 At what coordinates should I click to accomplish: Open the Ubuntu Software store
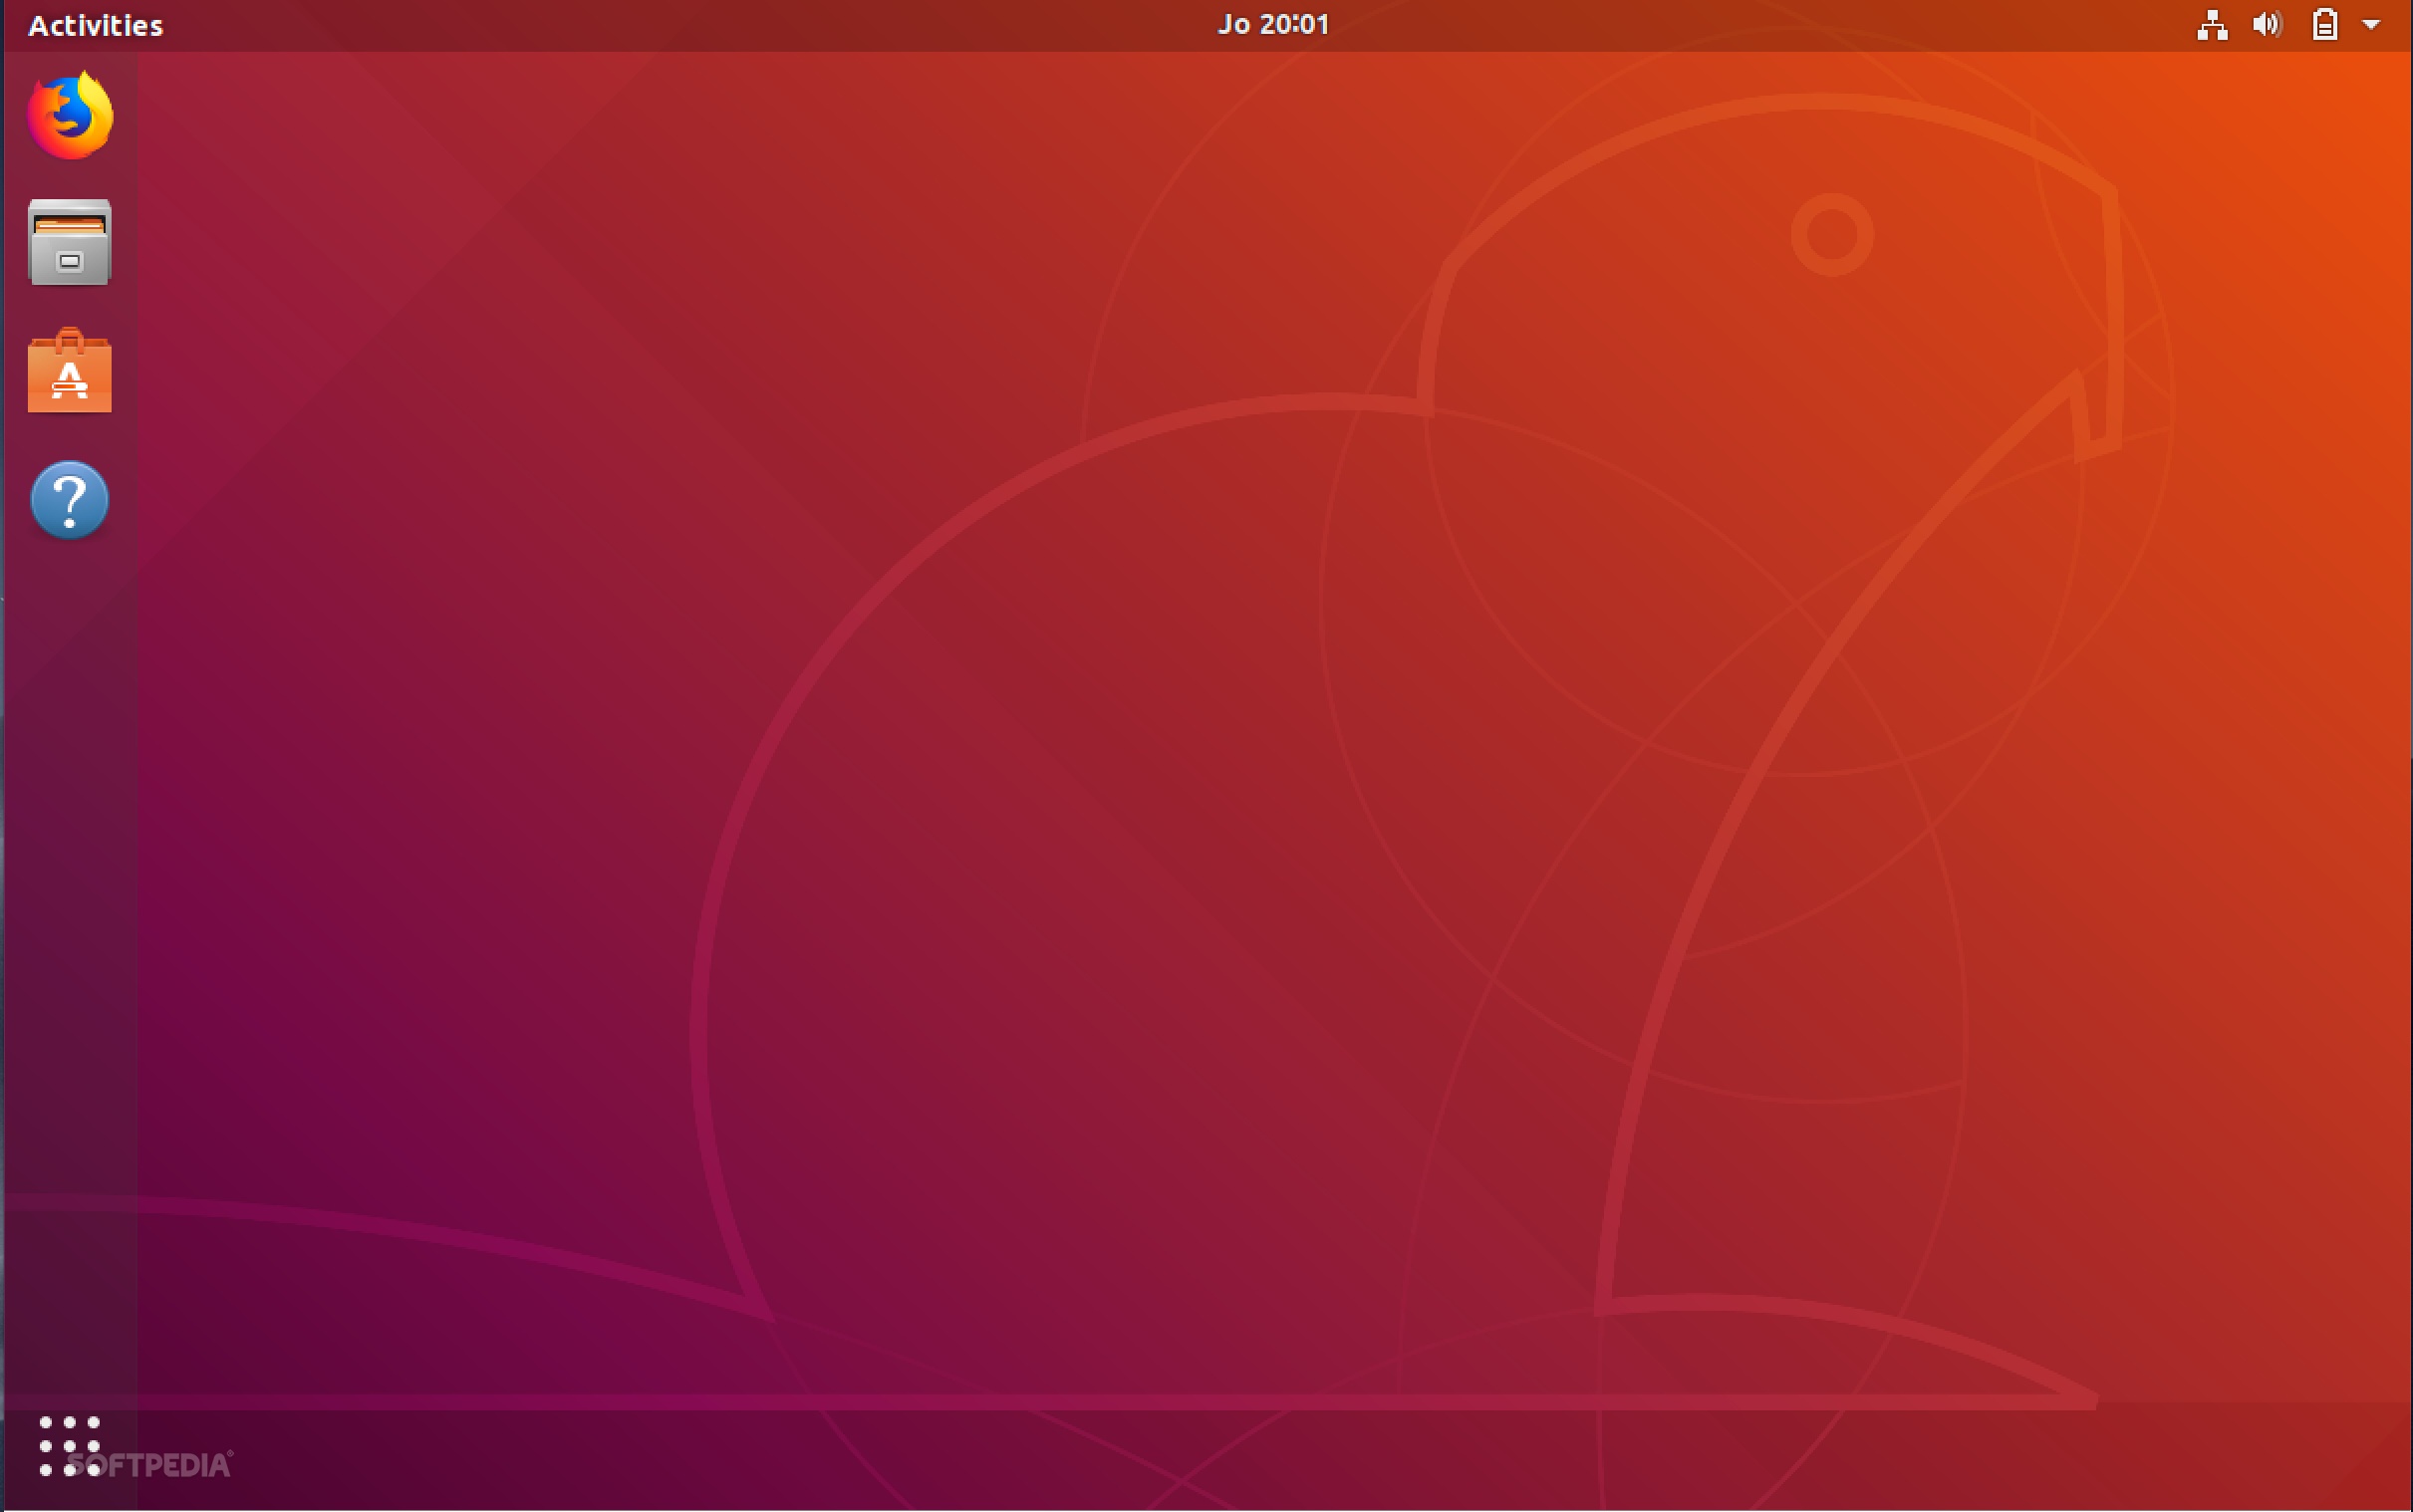(68, 371)
